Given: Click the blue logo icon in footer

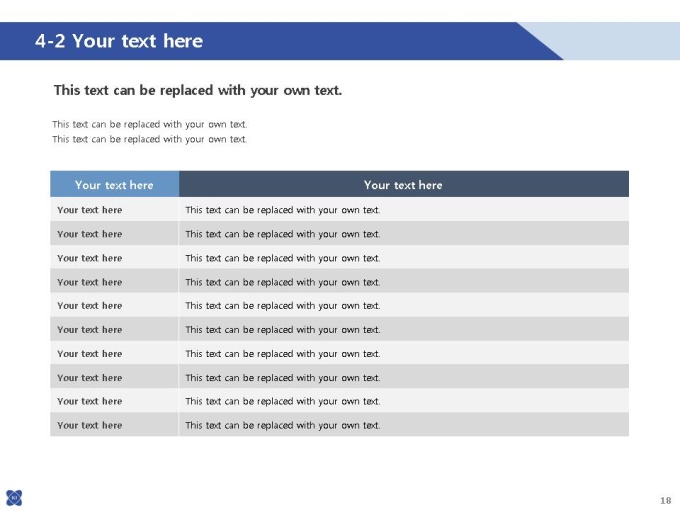Looking at the screenshot, I should 14,497.
